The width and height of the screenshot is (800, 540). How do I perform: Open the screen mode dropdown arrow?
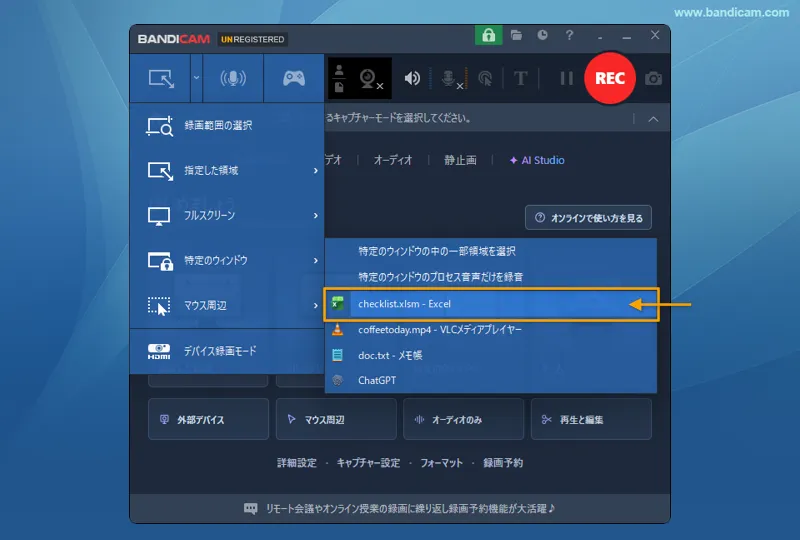[196, 78]
